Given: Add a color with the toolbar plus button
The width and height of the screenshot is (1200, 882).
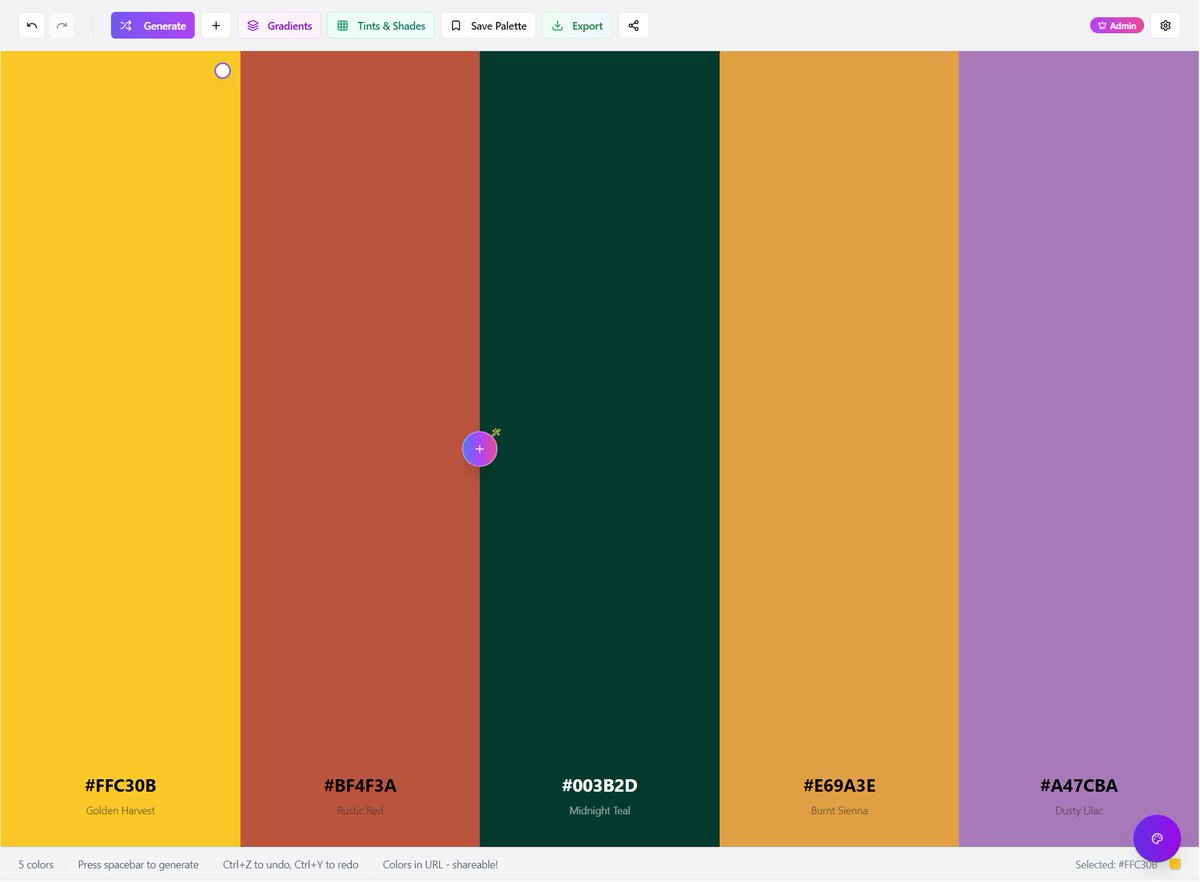Looking at the screenshot, I should tap(216, 25).
